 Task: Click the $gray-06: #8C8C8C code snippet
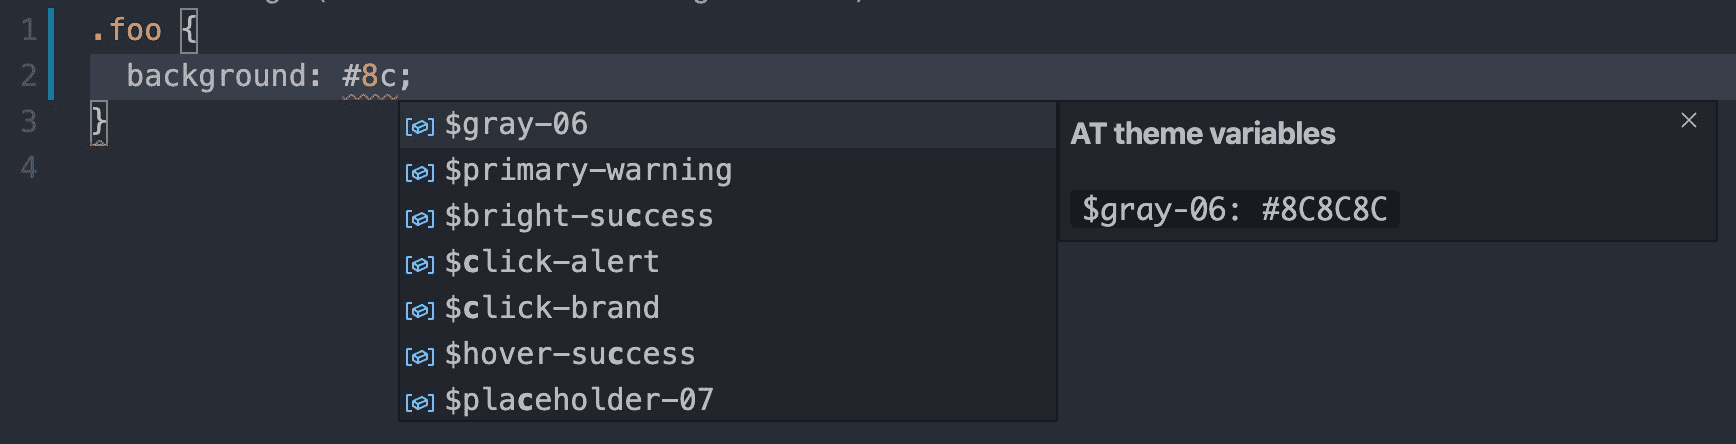click(x=1234, y=209)
